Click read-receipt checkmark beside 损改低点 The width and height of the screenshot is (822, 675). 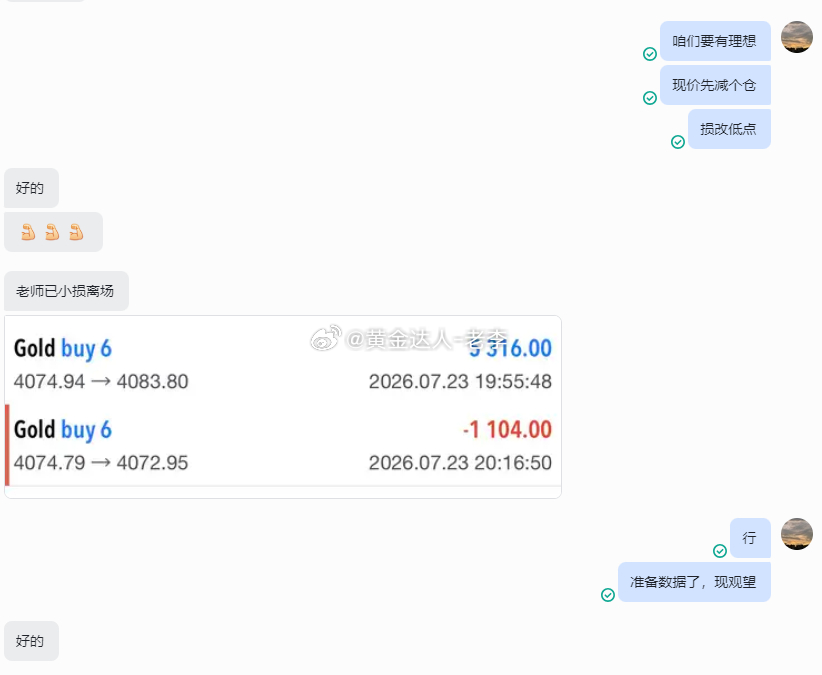pos(678,142)
